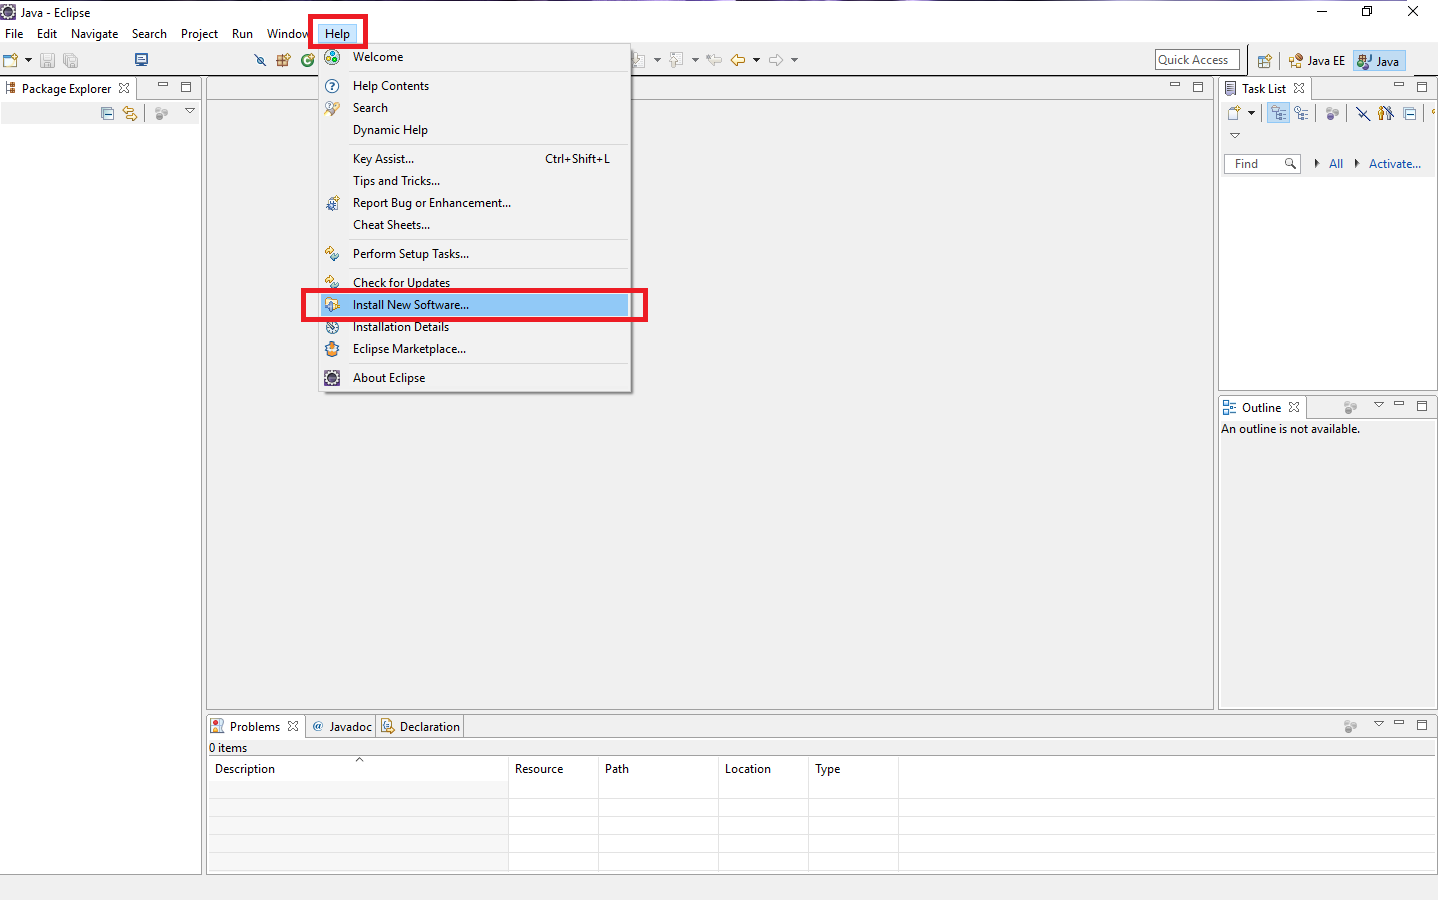Click the Find field in Task List

pos(1262,164)
